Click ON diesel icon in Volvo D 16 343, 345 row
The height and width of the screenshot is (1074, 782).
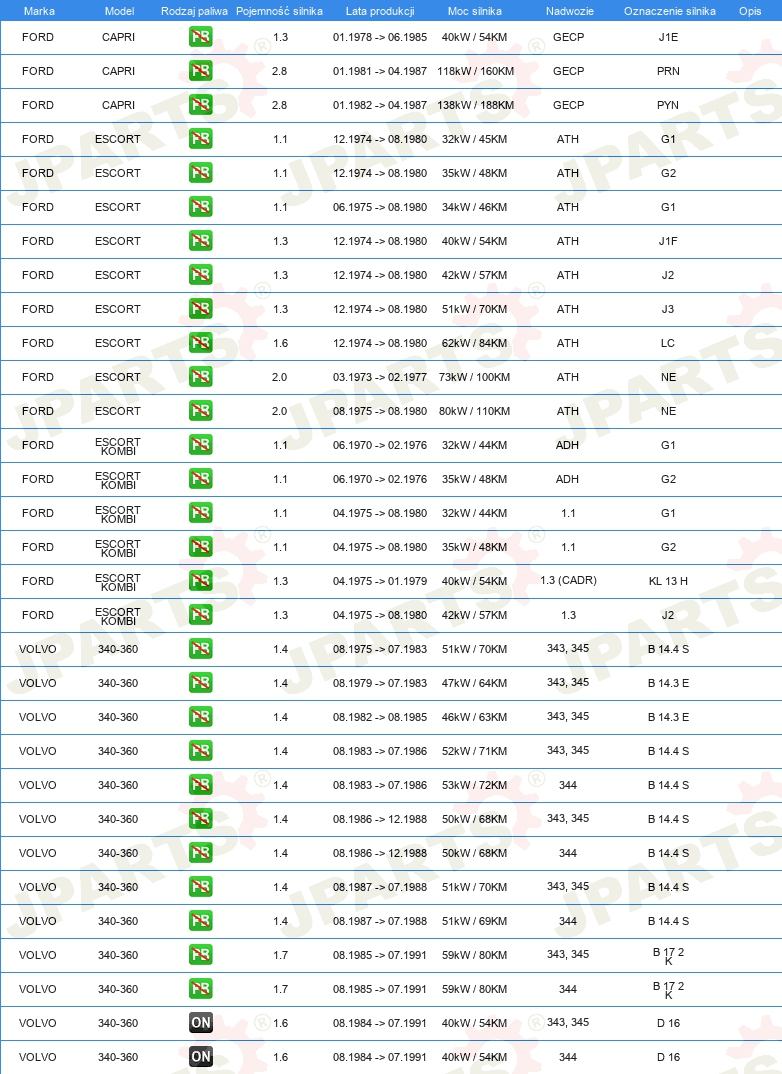pyautogui.click(x=201, y=1023)
